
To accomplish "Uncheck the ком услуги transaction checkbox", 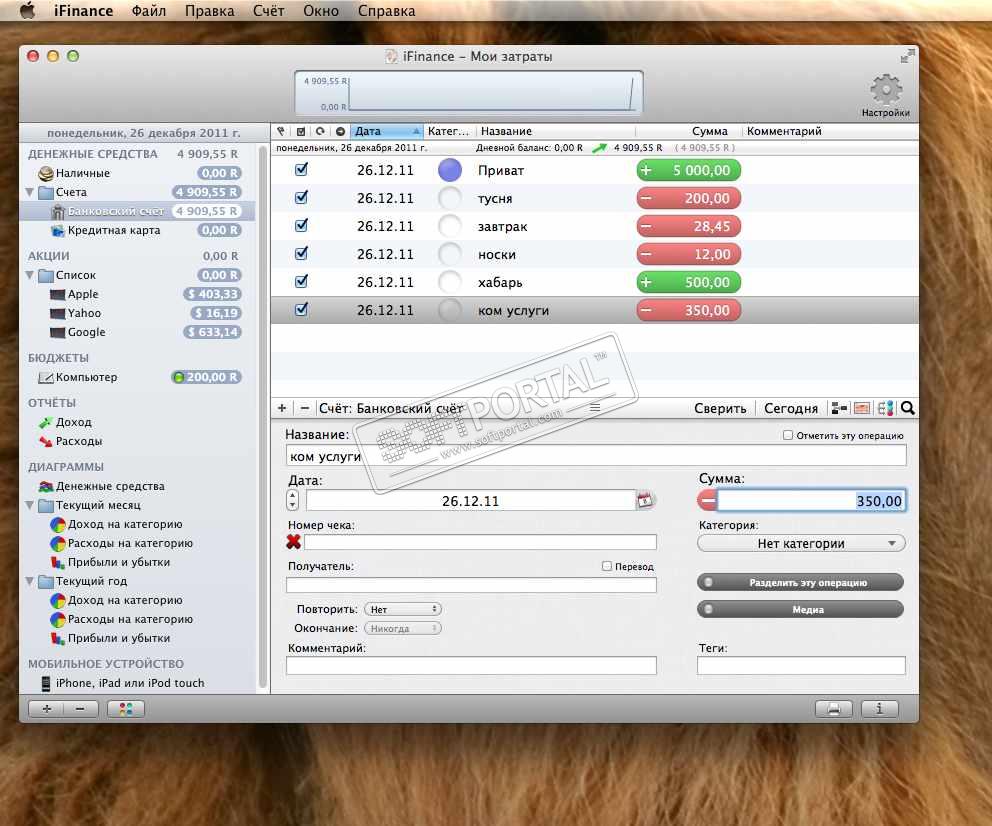I will point(302,309).
